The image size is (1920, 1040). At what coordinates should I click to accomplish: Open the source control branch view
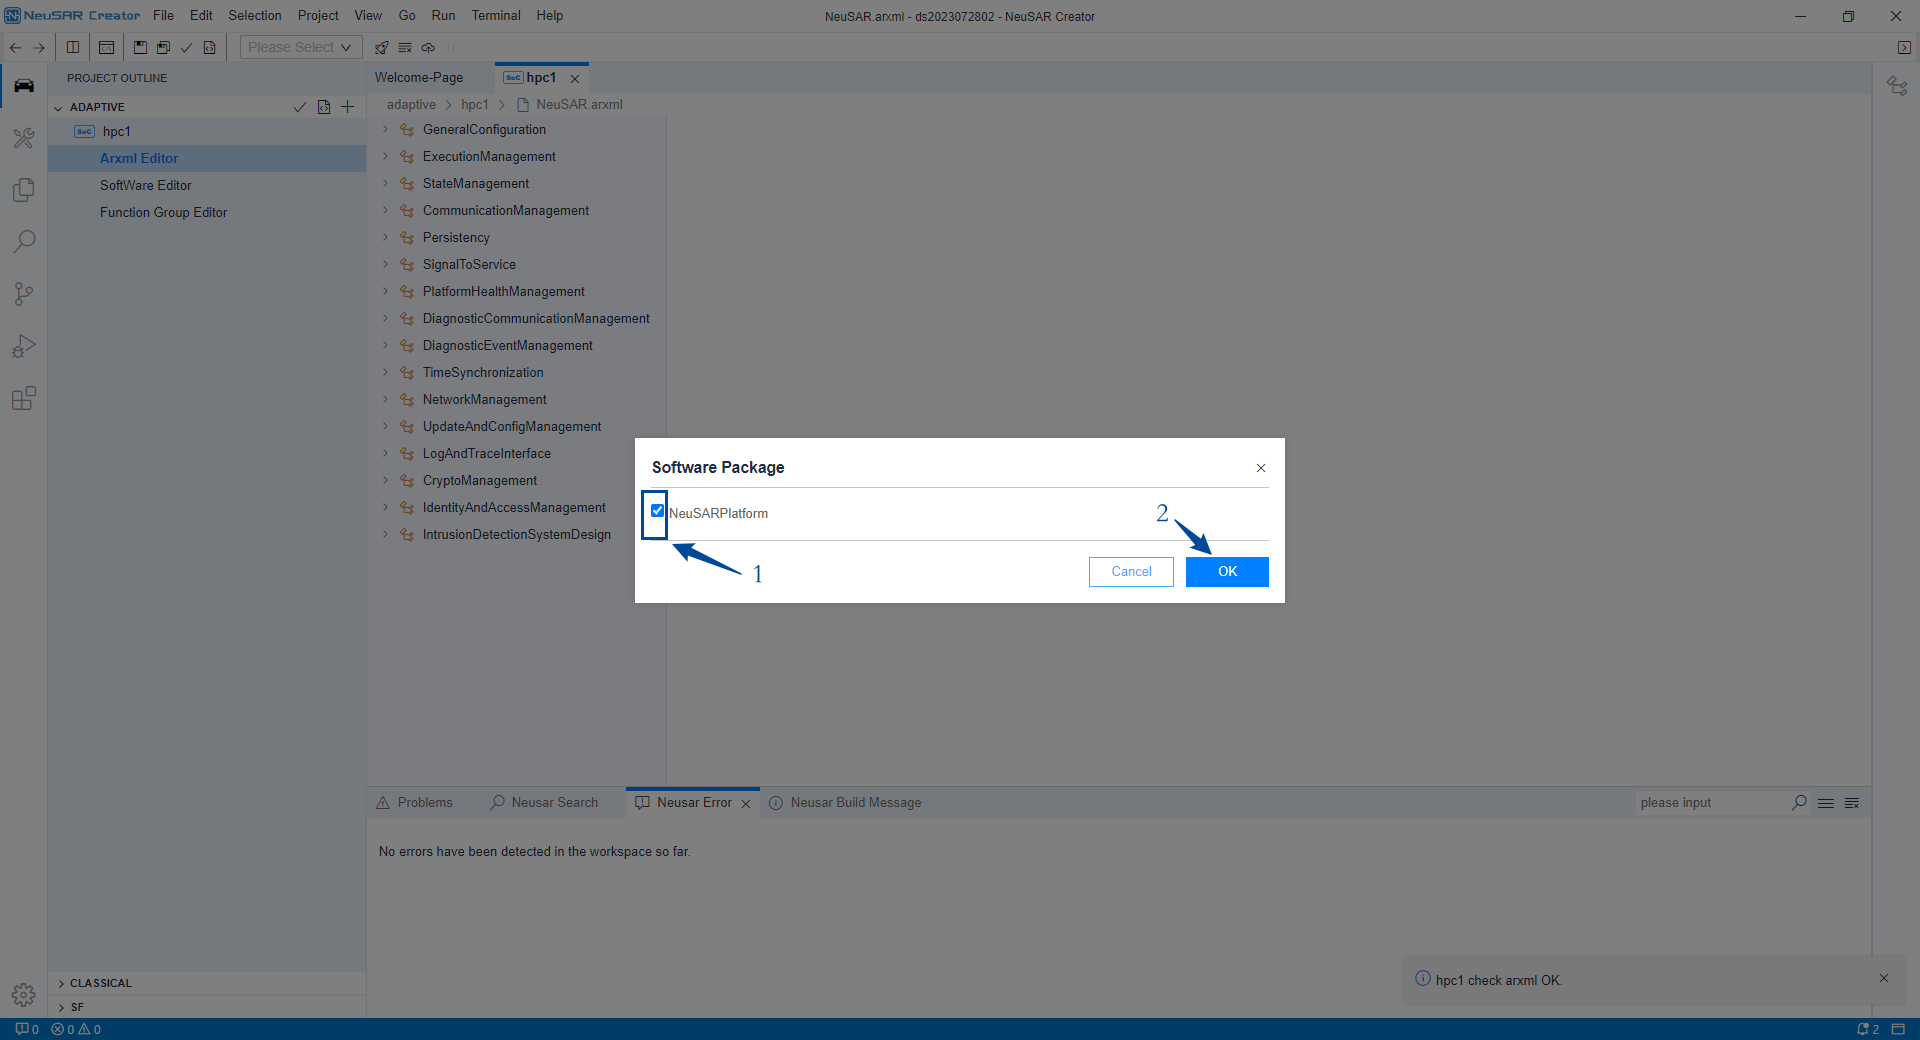point(23,293)
